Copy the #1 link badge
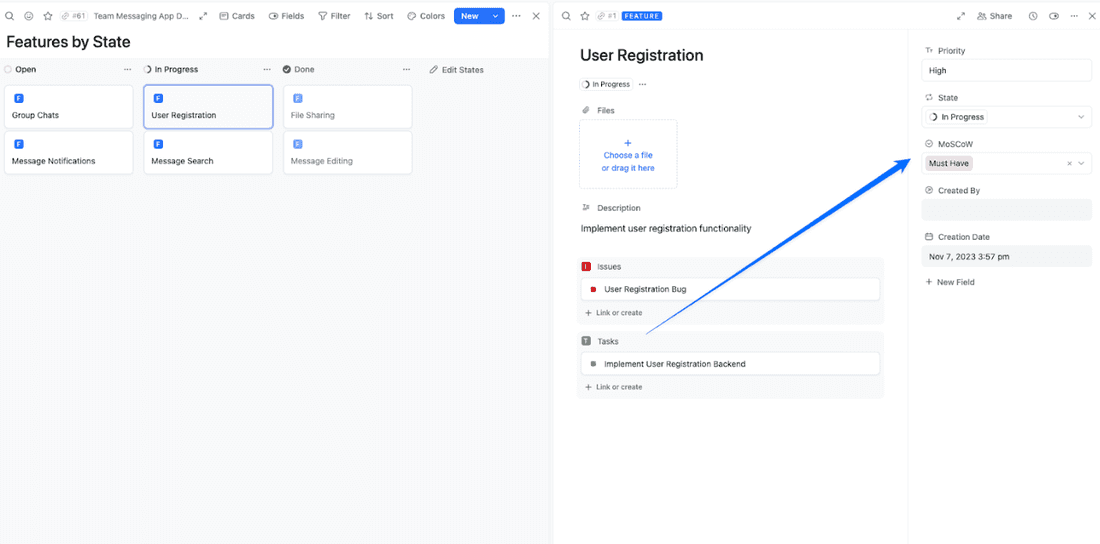The width and height of the screenshot is (1100, 544). [x=607, y=15]
